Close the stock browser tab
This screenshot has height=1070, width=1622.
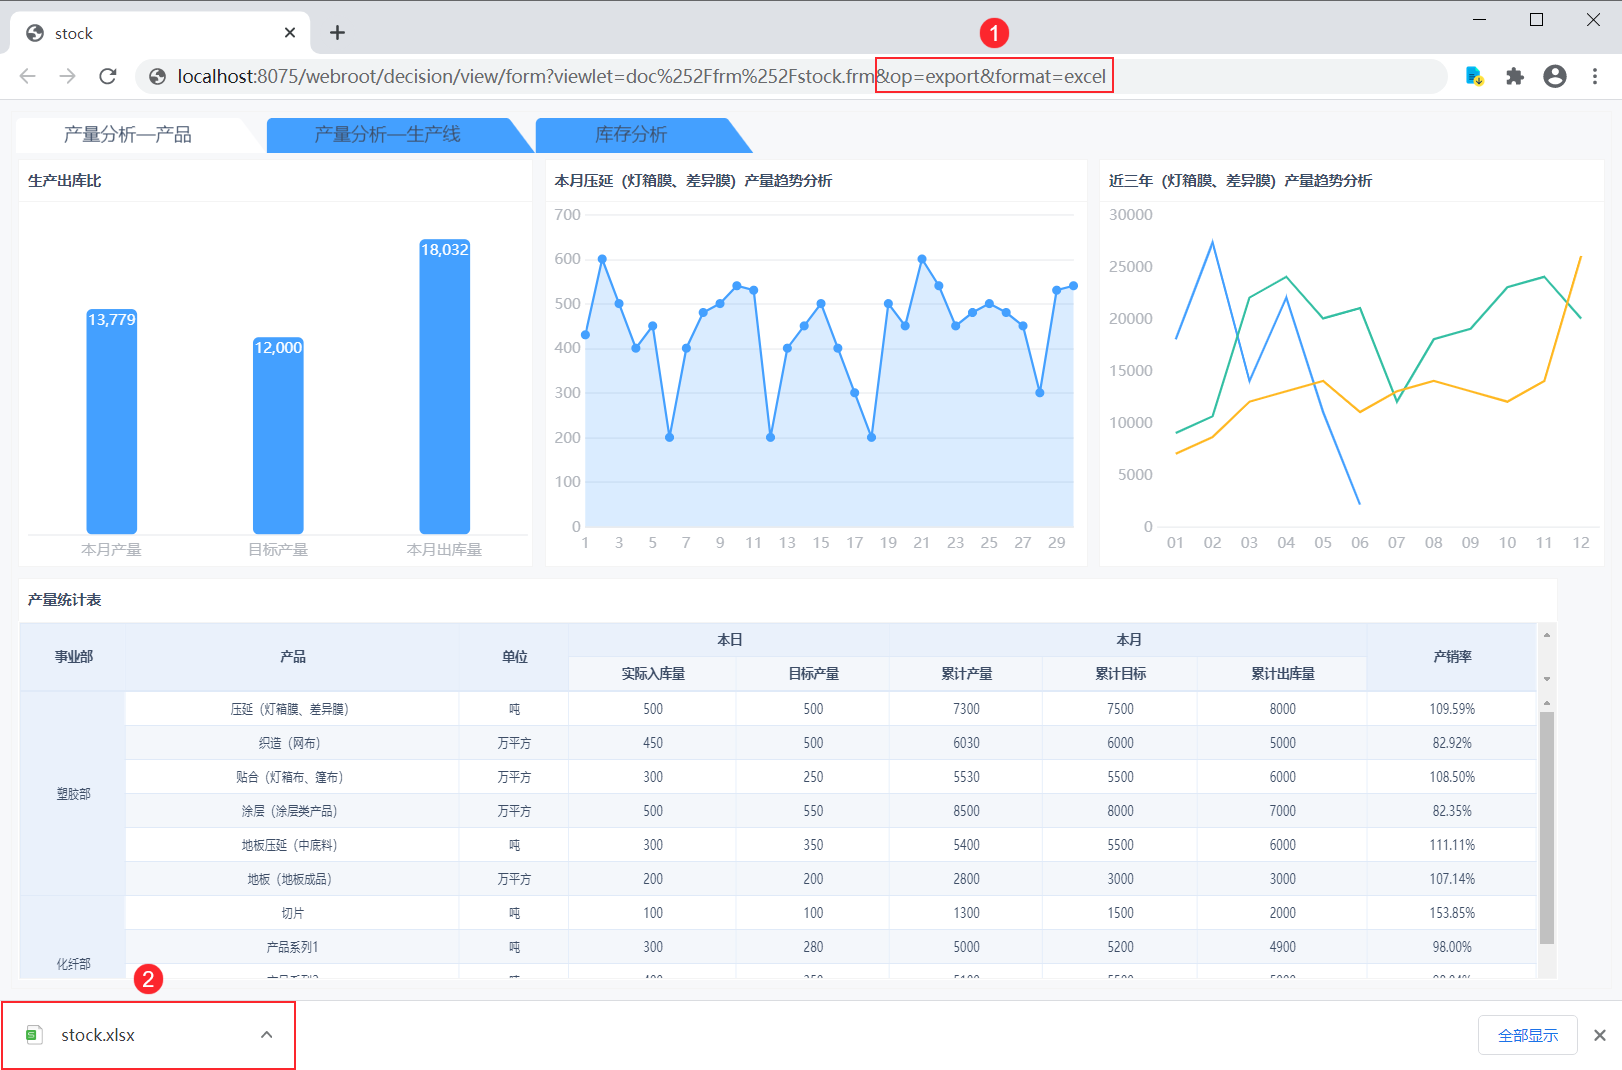290,33
